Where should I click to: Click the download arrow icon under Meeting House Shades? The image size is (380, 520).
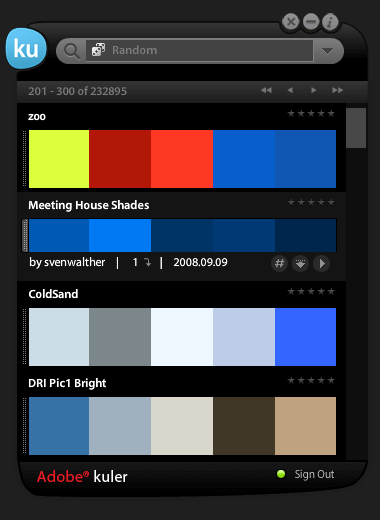pos(300,263)
